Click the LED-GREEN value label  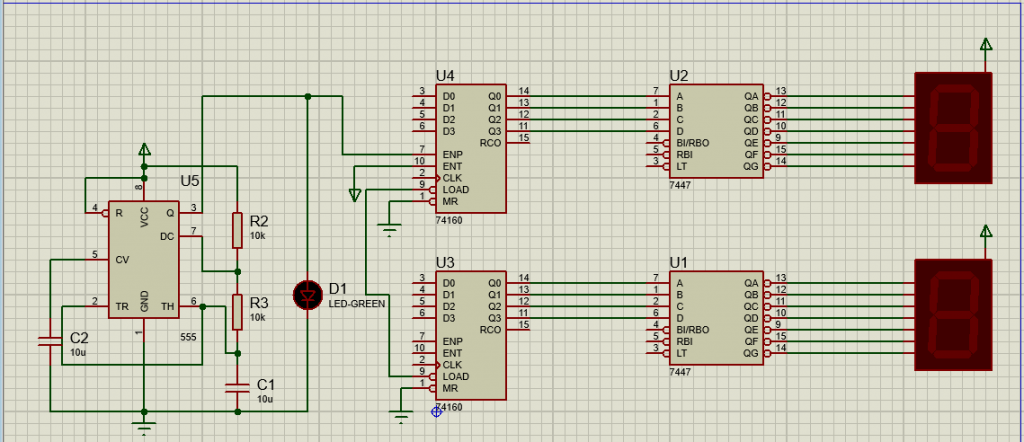click(357, 304)
